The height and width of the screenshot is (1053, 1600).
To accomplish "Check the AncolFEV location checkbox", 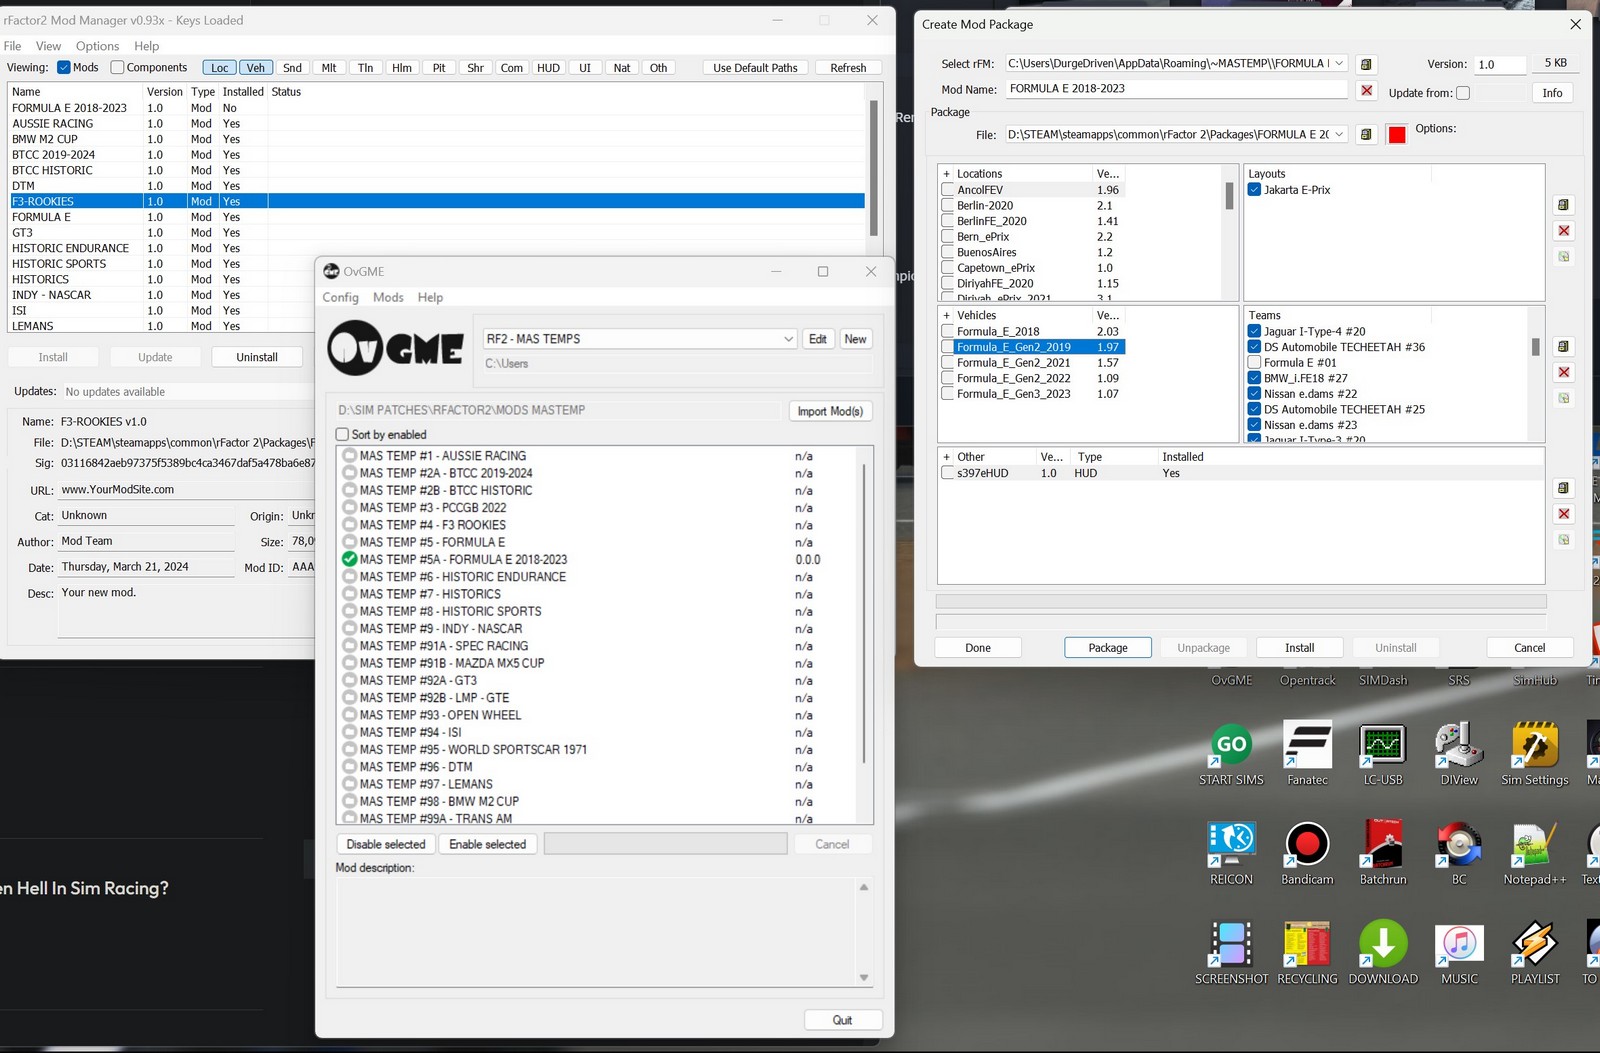I will coord(947,190).
